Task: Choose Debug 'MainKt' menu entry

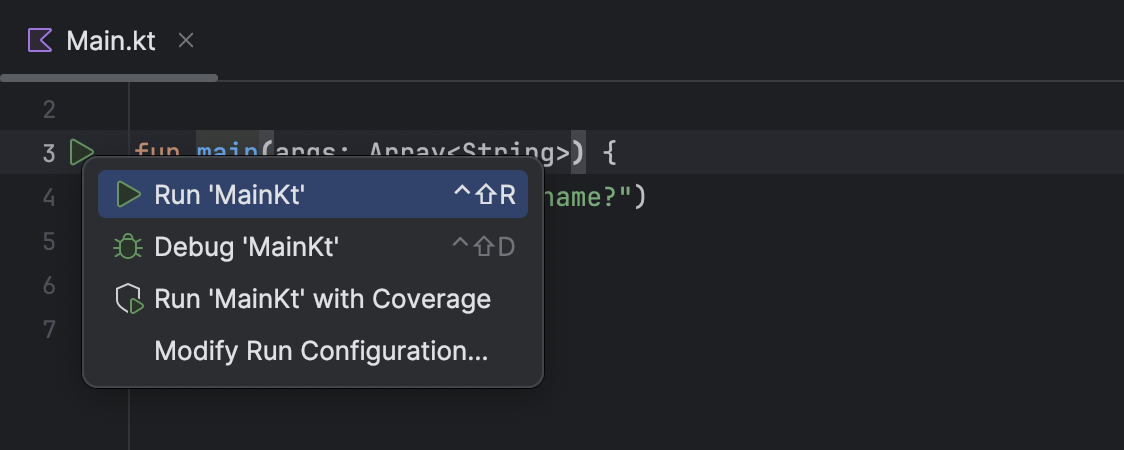Action: click(247, 247)
